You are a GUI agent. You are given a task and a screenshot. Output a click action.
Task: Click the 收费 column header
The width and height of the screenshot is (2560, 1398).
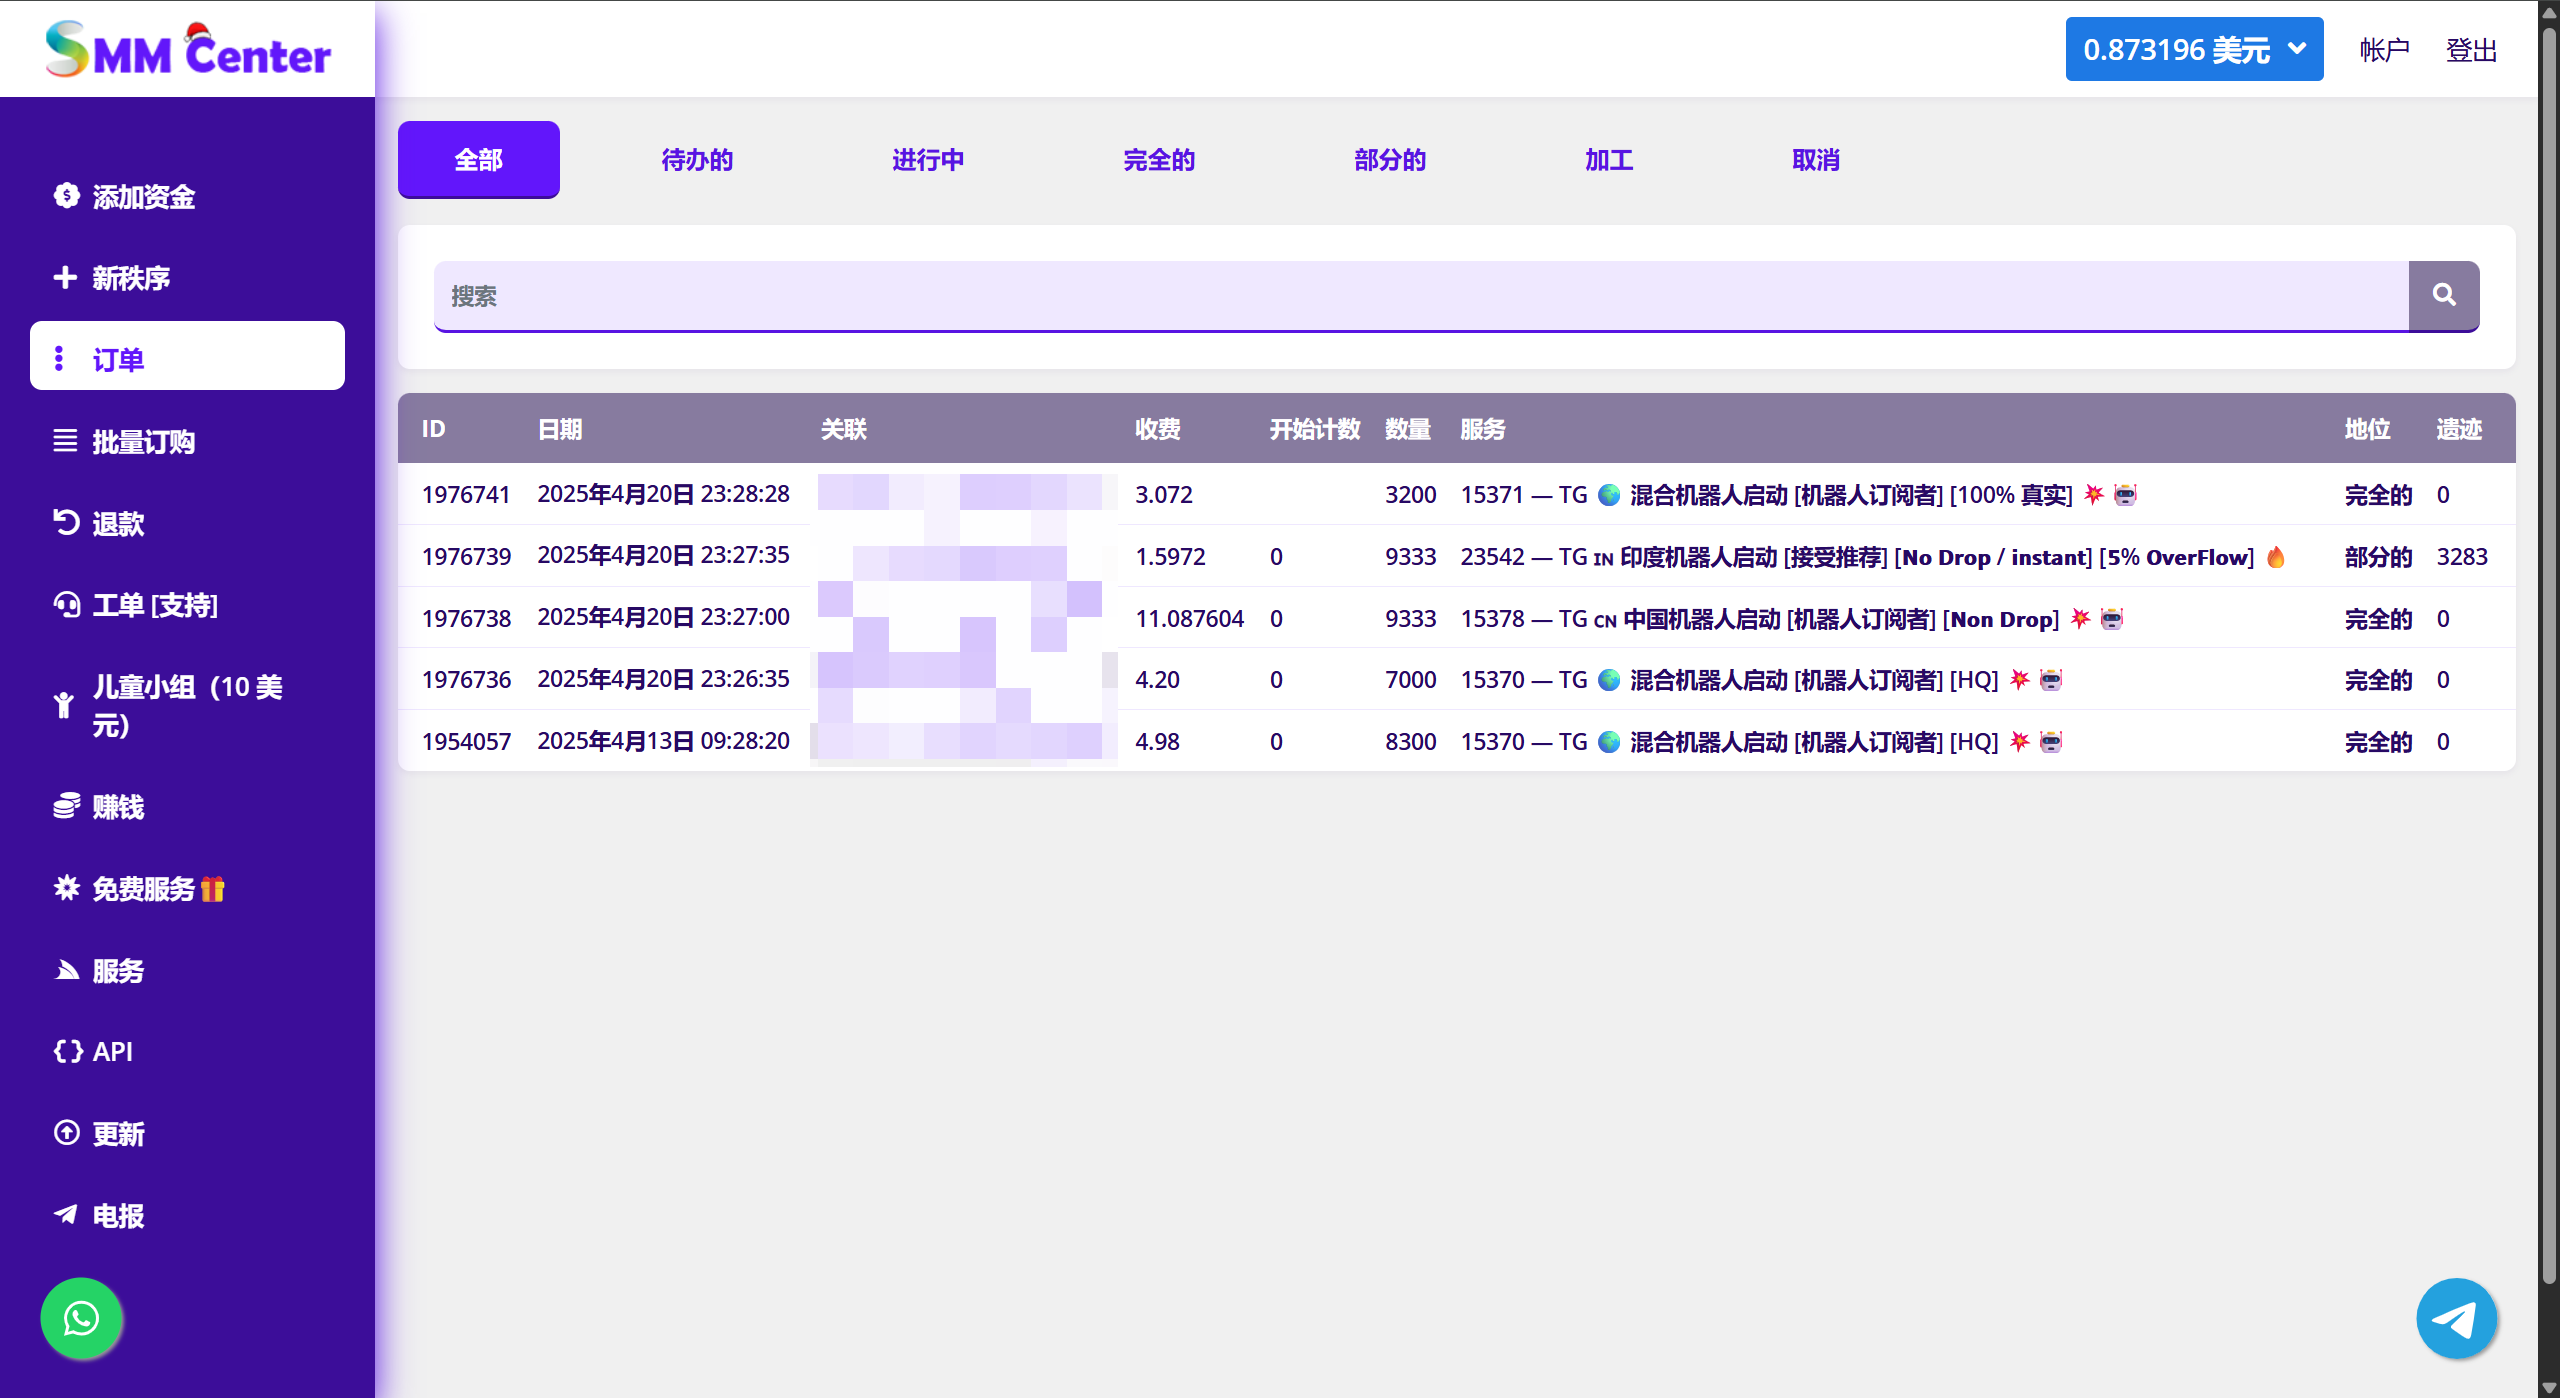tap(1157, 429)
